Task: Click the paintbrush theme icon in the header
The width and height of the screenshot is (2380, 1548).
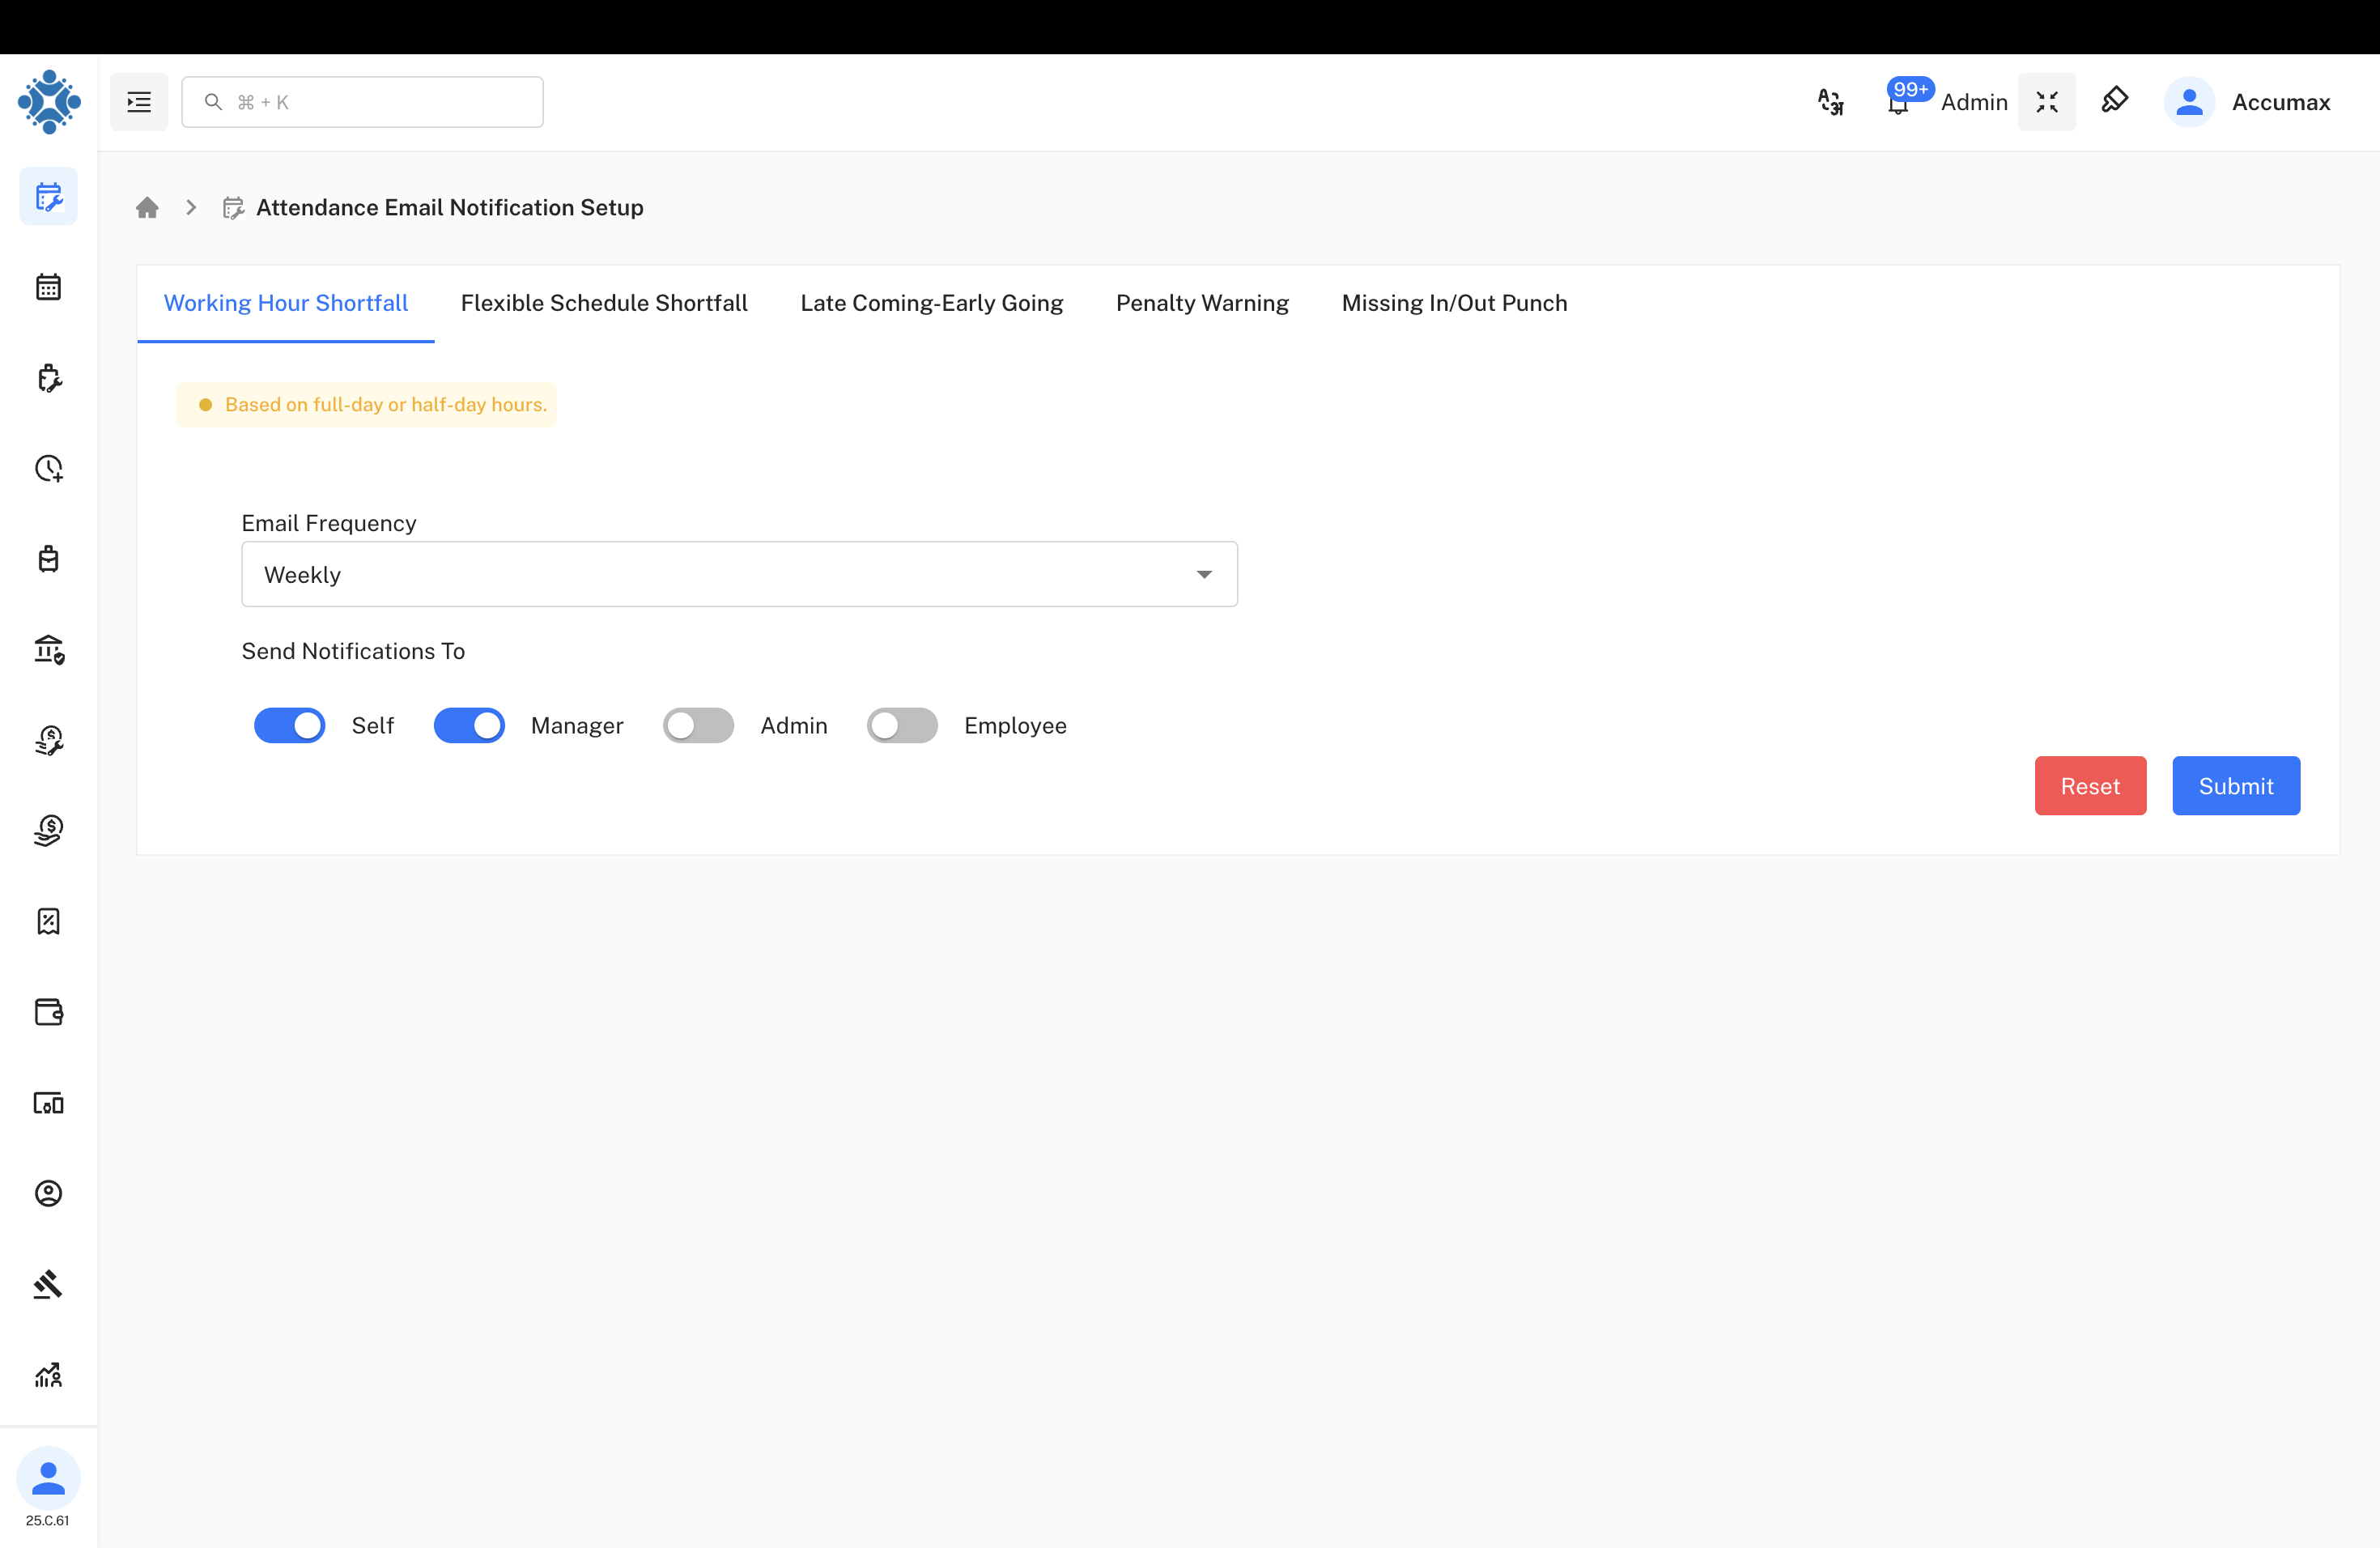Action: pos(2115,101)
